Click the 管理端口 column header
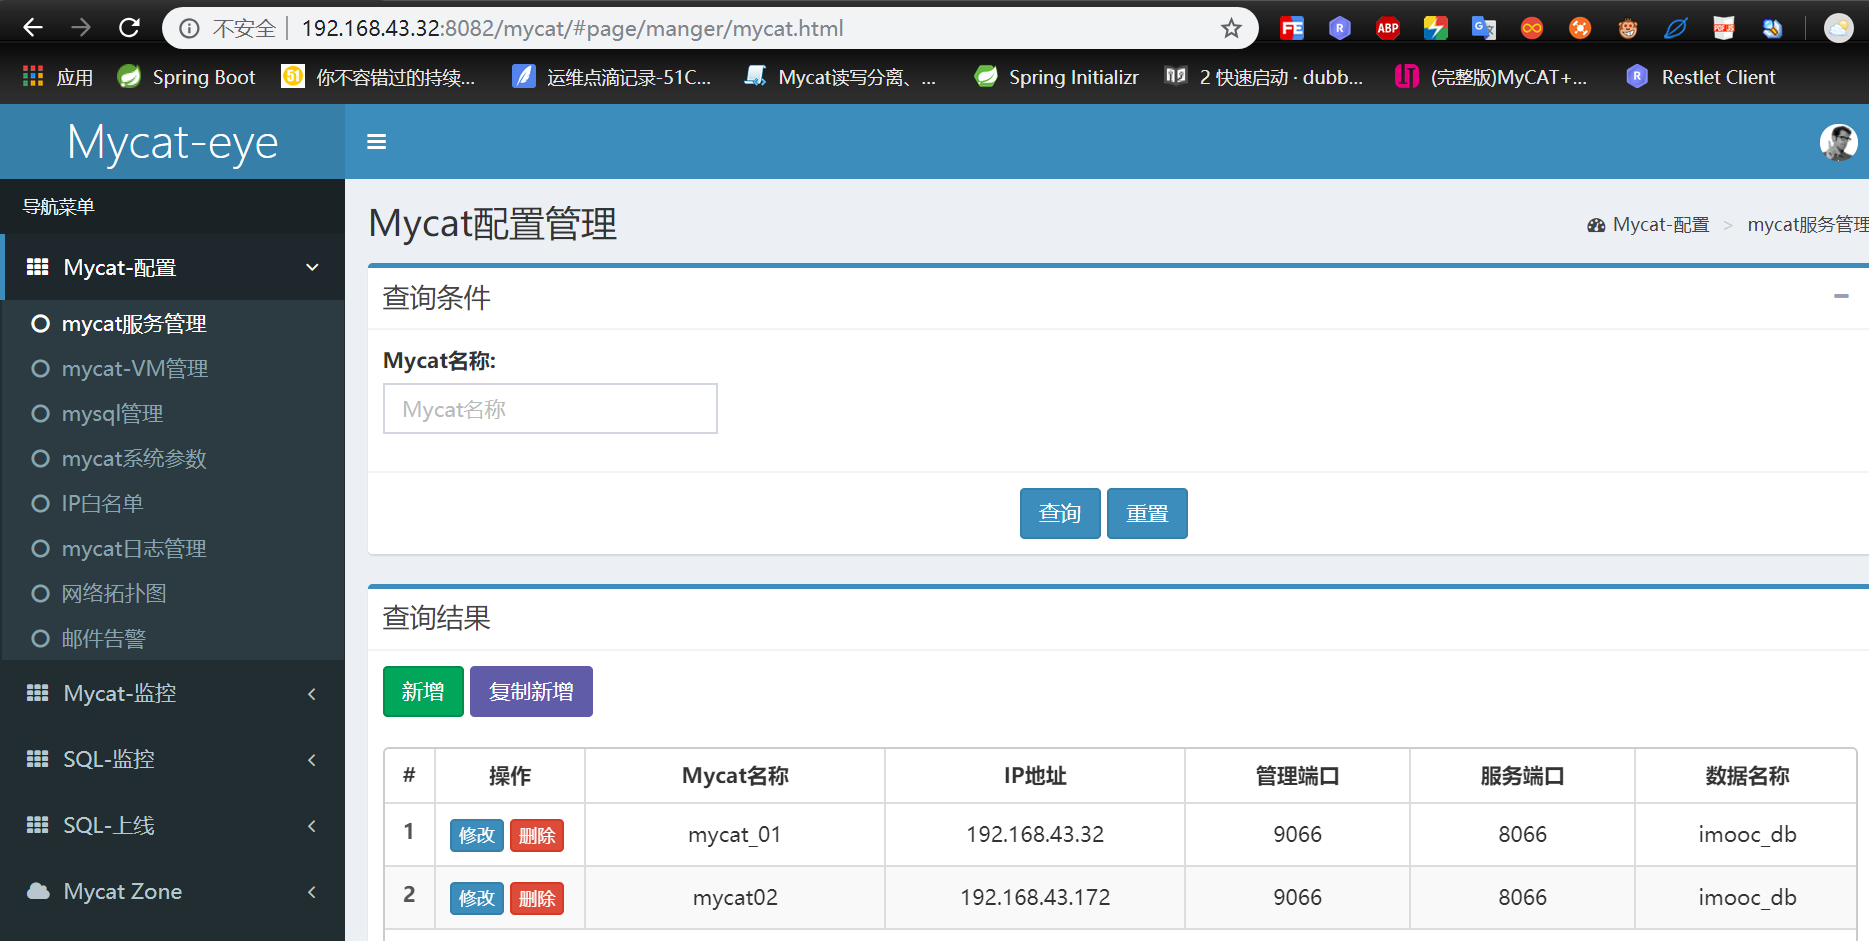Image resolution: width=1869 pixels, height=941 pixels. tap(1297, 776)
